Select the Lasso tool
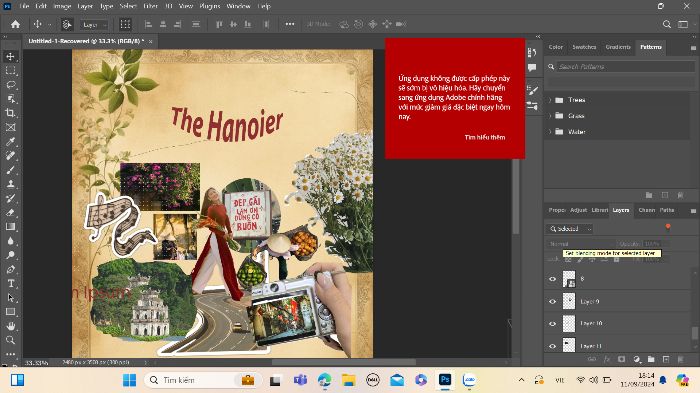This screenshot has height=393, width=700. point(11,85)
